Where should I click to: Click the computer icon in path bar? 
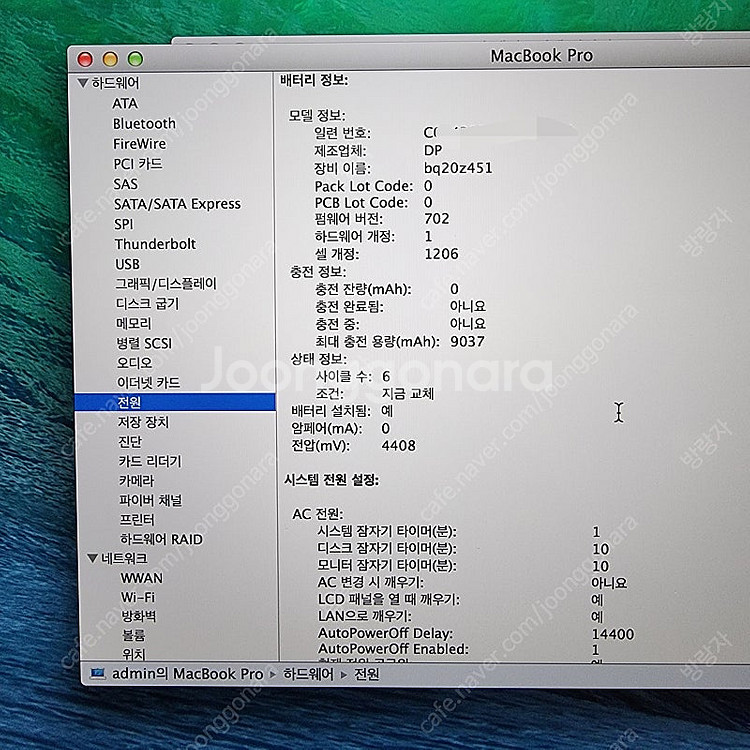click(98, 673)
